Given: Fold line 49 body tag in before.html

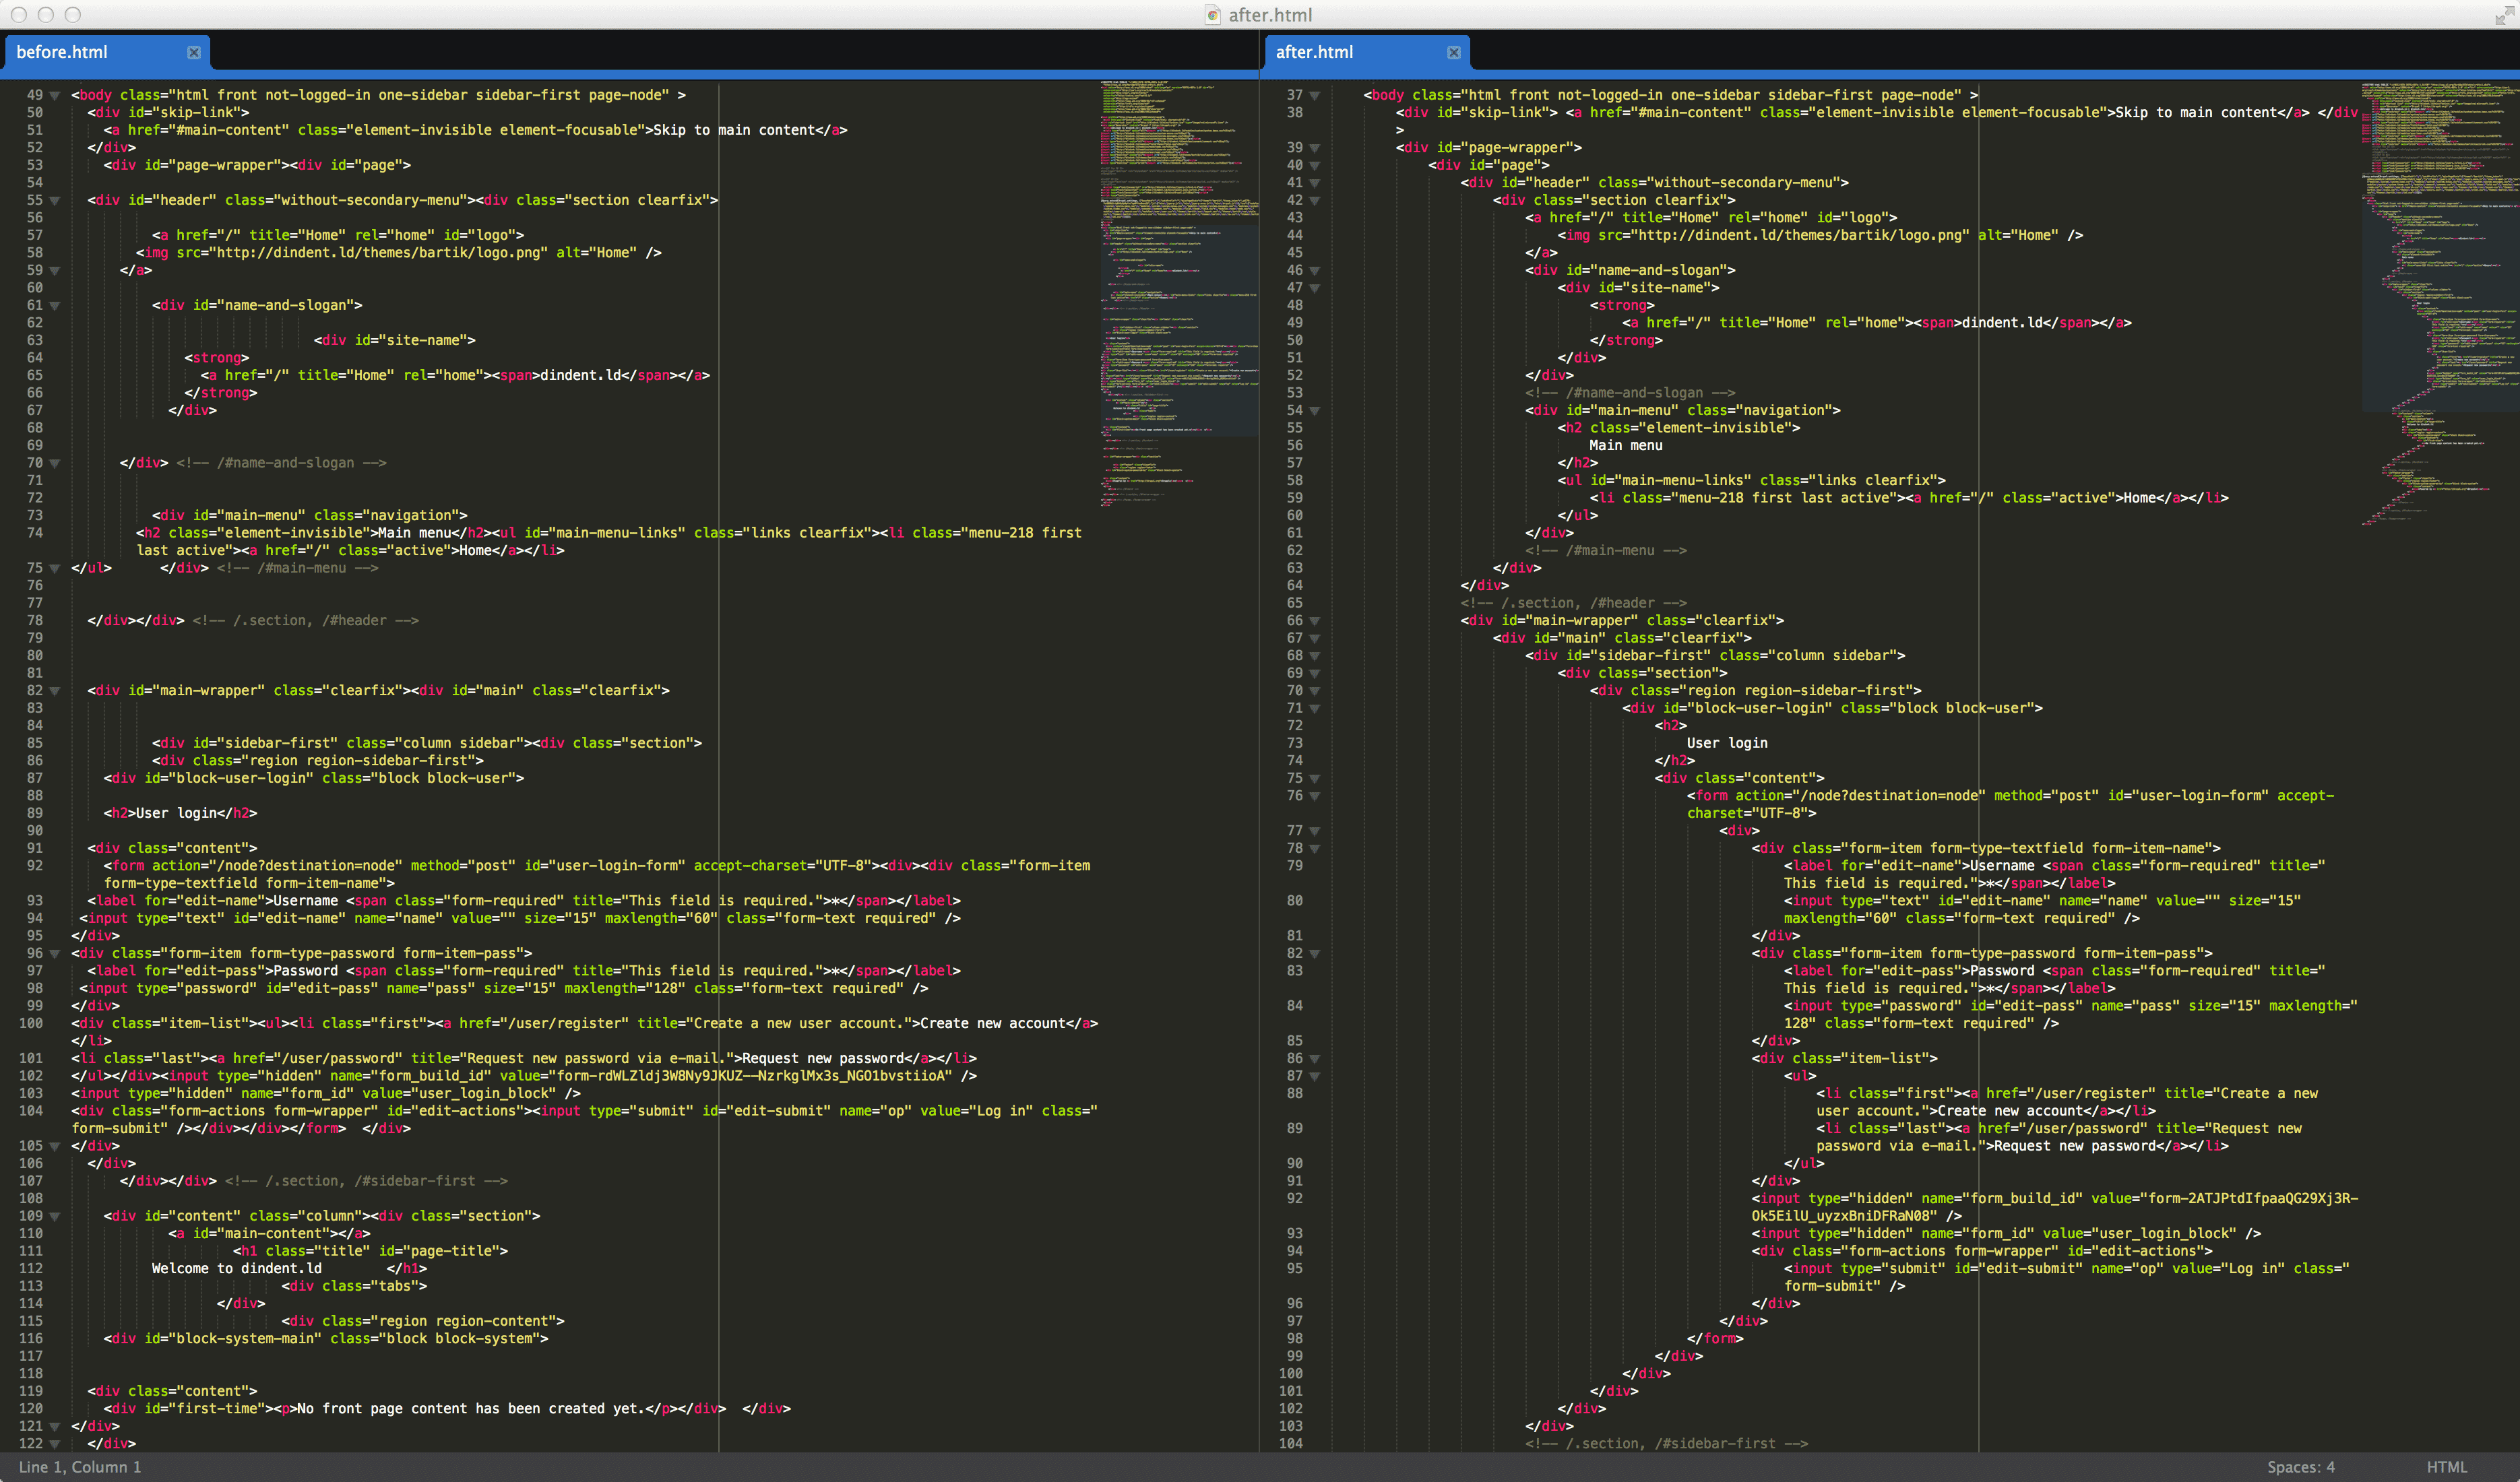Looking at the screenshot, I should tap(55, 96).
